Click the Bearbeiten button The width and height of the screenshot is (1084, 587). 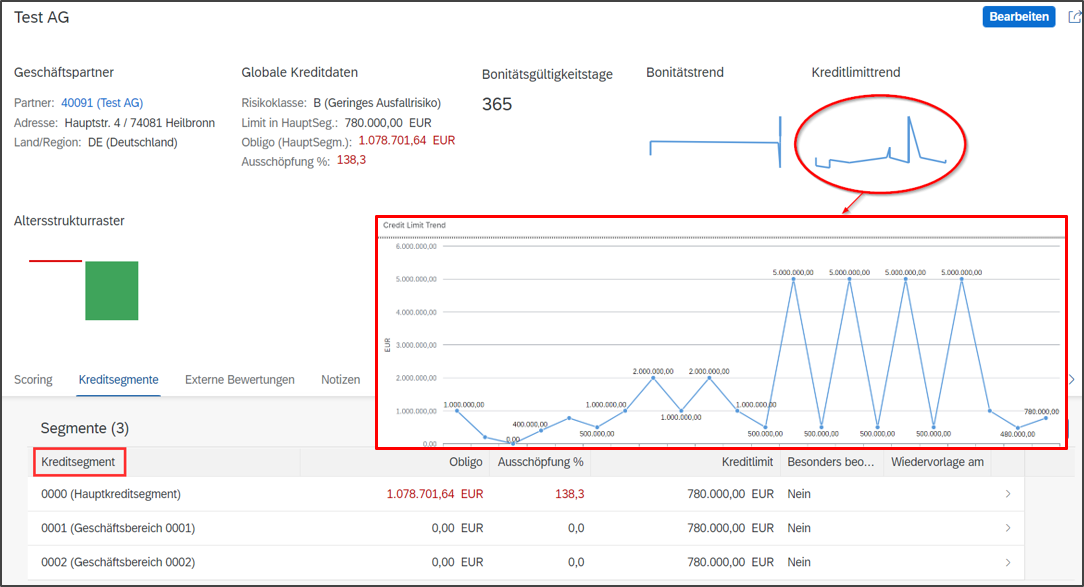[1018, 16]
